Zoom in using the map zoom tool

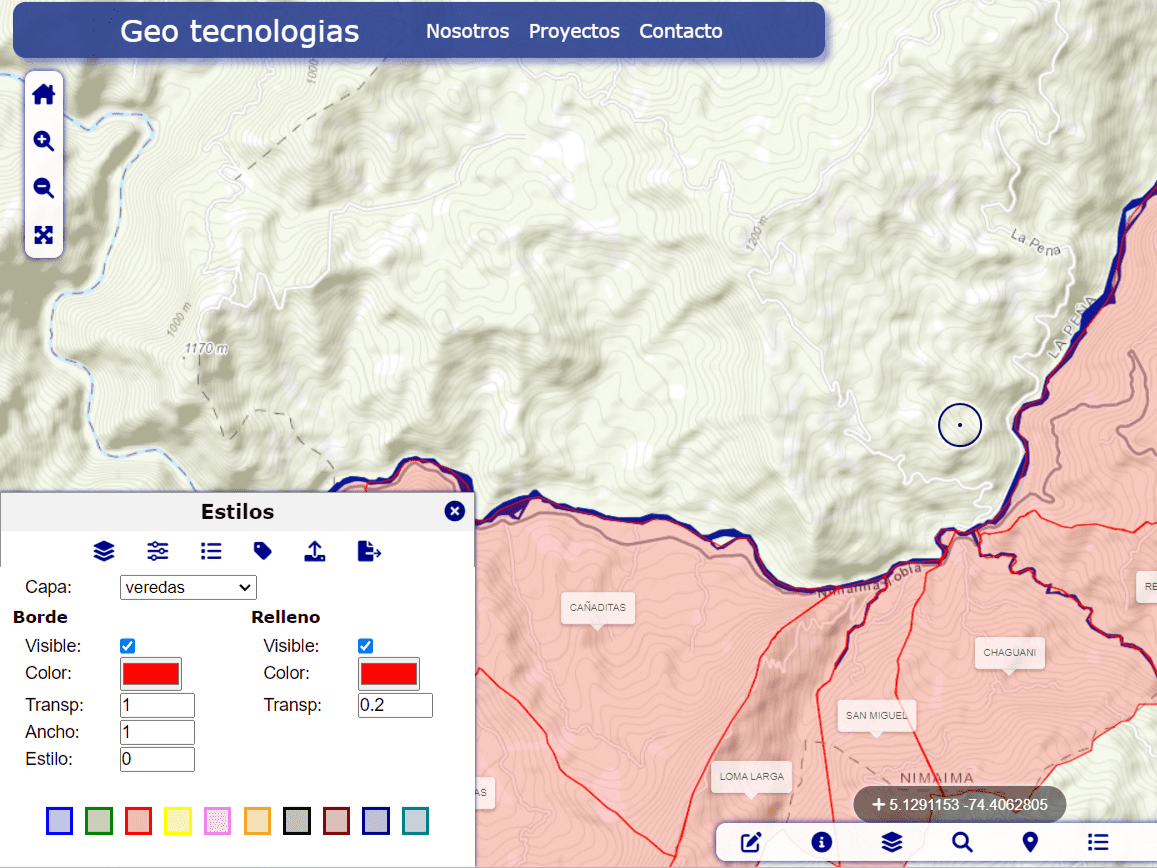[x=44, y=141]
